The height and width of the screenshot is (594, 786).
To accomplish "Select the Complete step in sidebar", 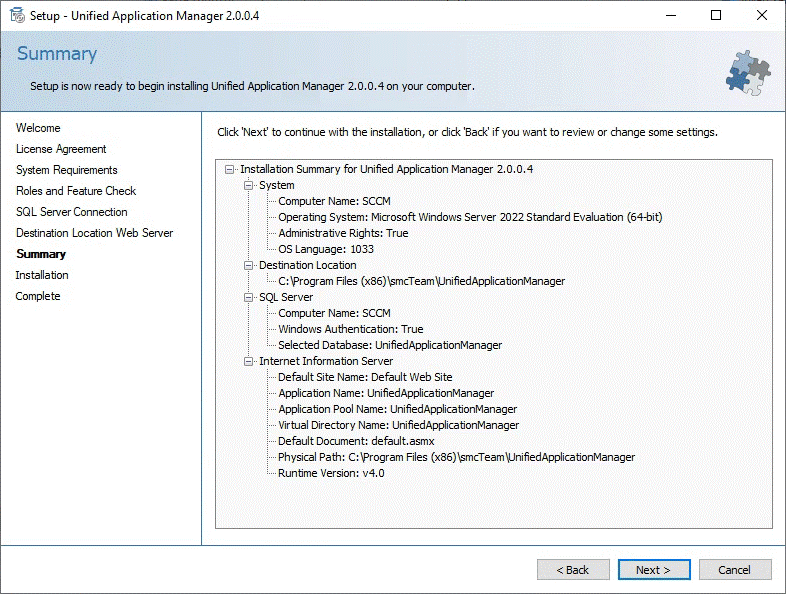I will (38, 296).
